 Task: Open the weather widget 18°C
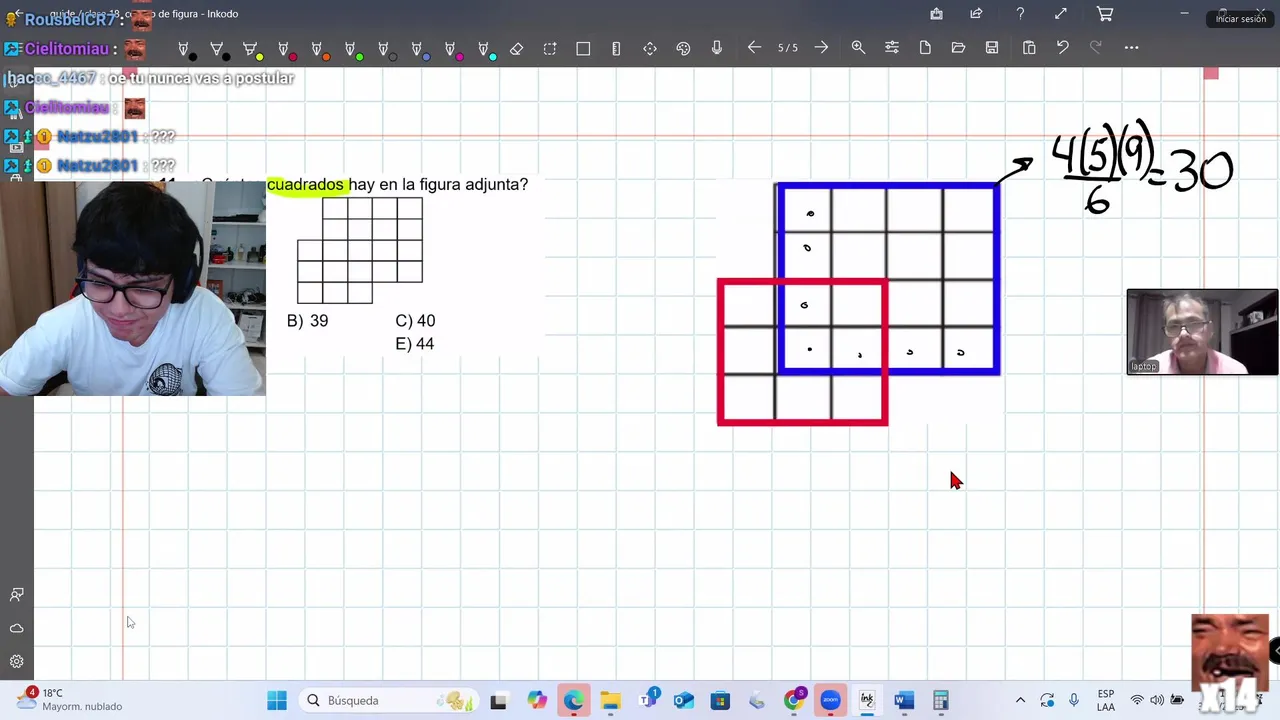click(x=70, y=700)
